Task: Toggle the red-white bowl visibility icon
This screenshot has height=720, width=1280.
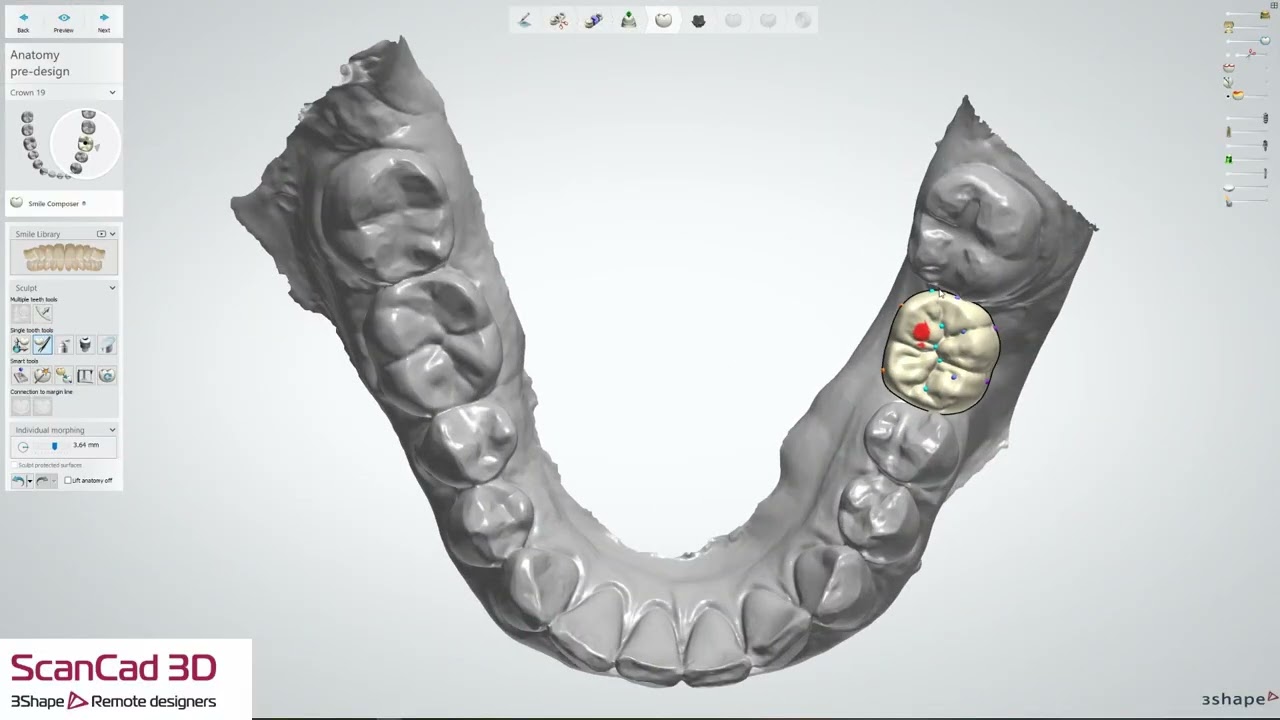Action: coord(1229,68)
